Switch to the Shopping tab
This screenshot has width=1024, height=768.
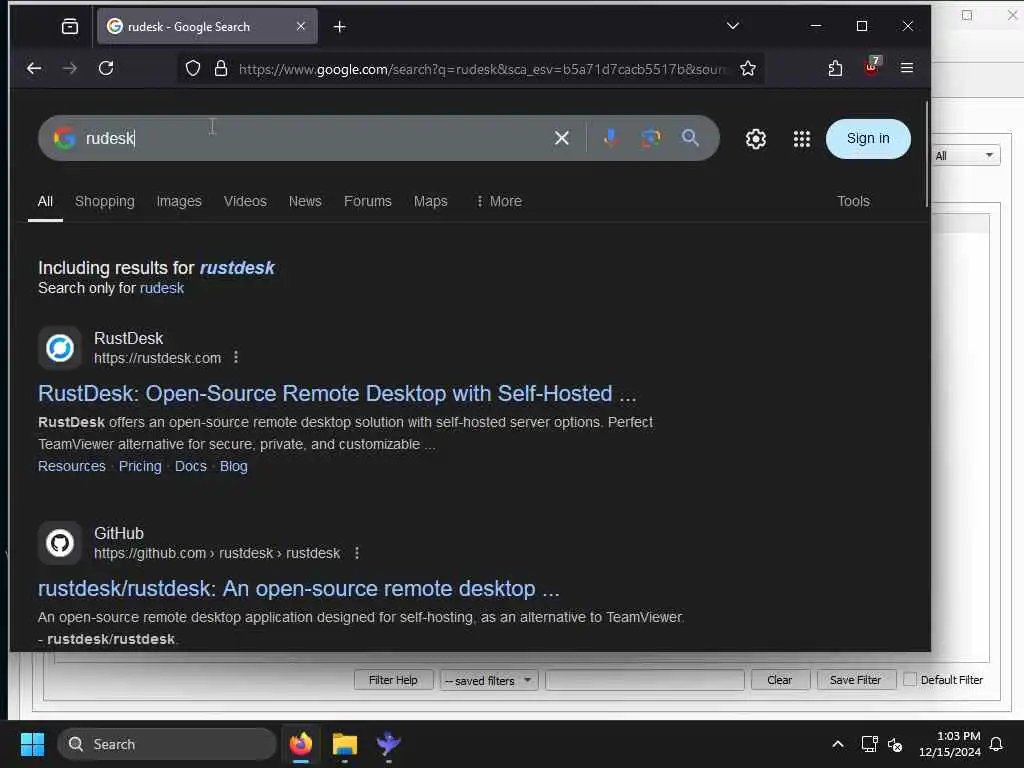click(x=104, y=201)
